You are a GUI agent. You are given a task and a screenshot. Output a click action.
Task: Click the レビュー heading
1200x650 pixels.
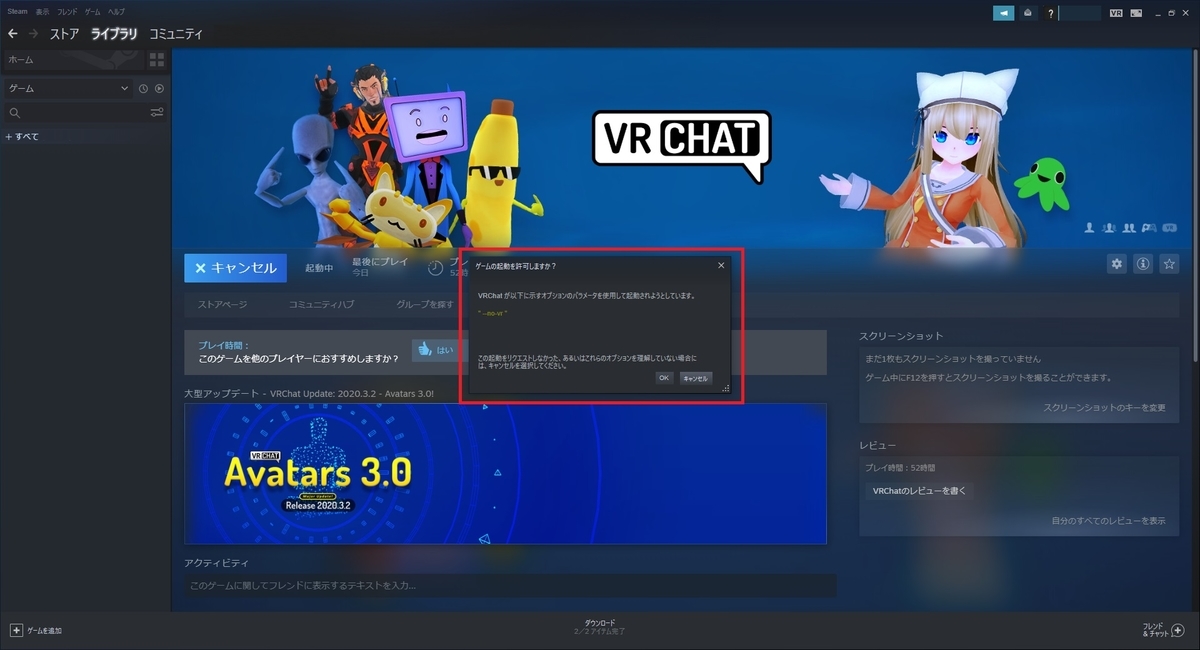point(877,444)
